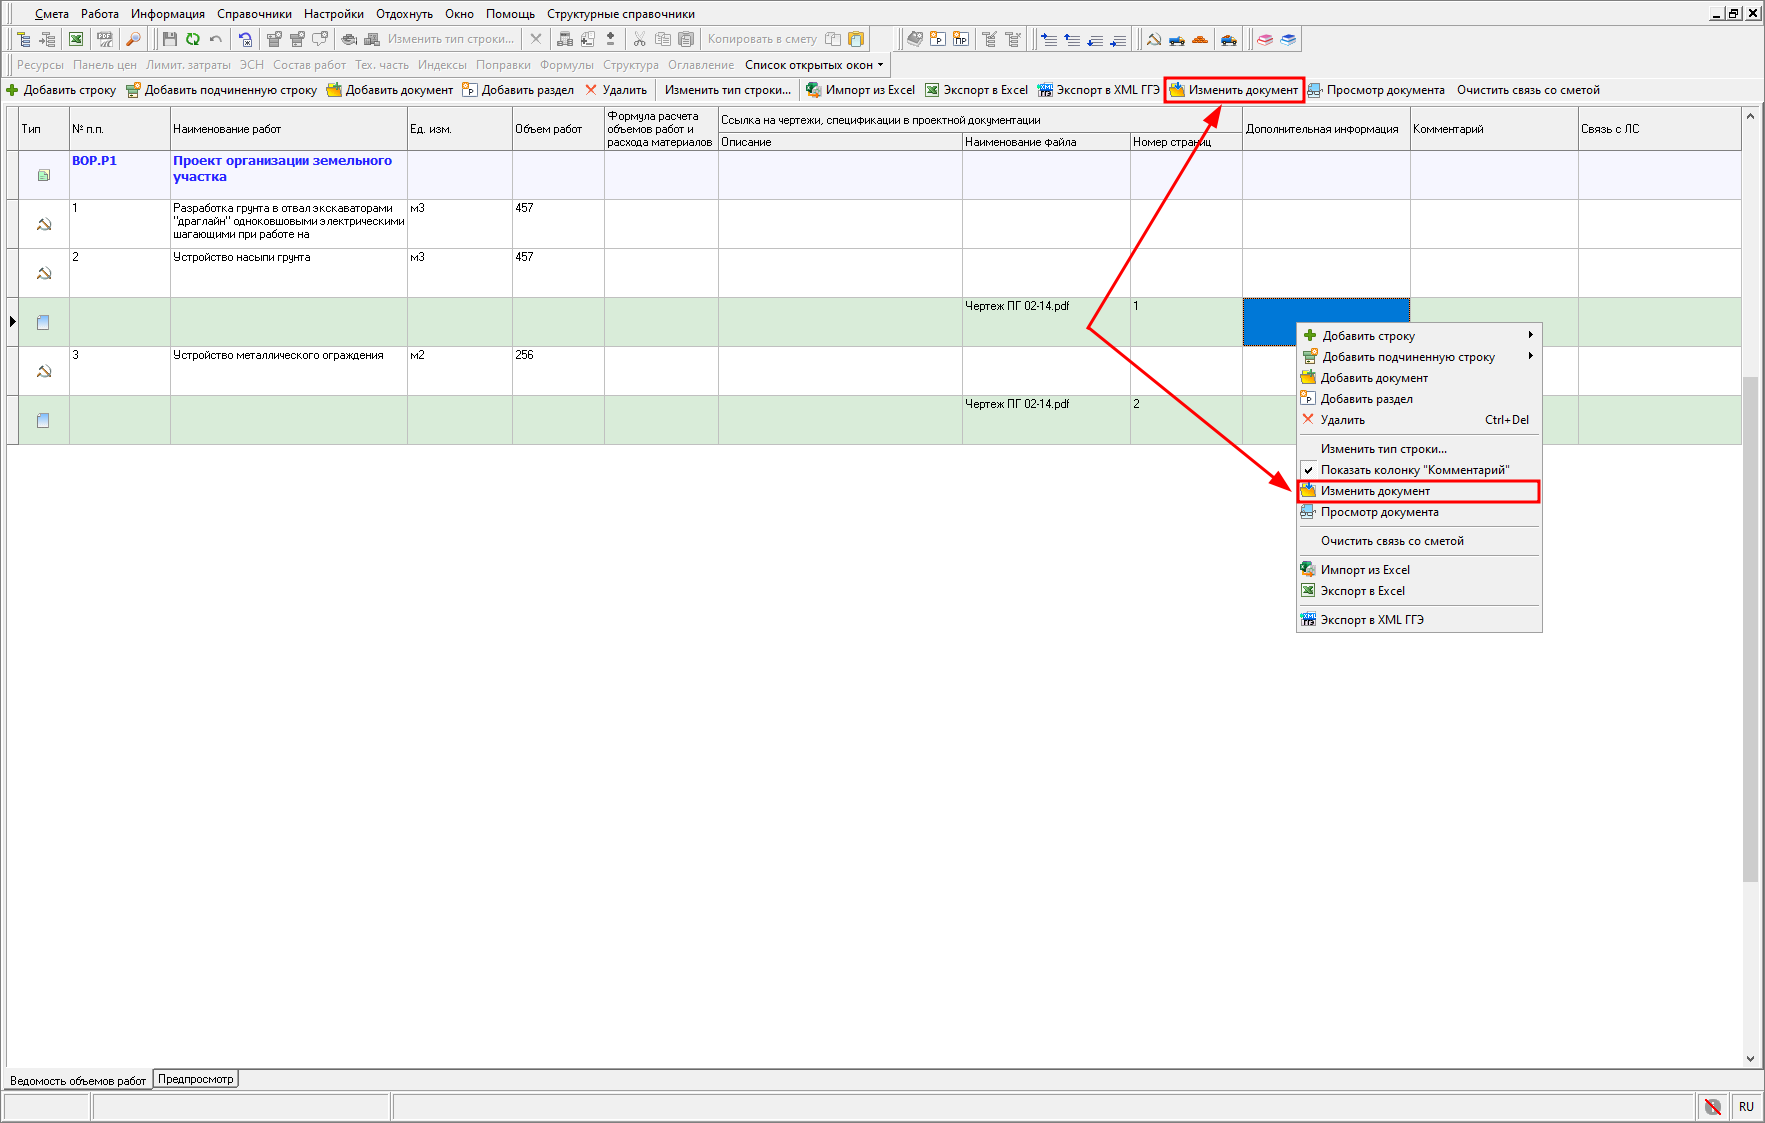Click the hammer and sickle works icon
Image resolution: width=1765 pixels, height=1123 pixels.
[x=1154, y=39]
